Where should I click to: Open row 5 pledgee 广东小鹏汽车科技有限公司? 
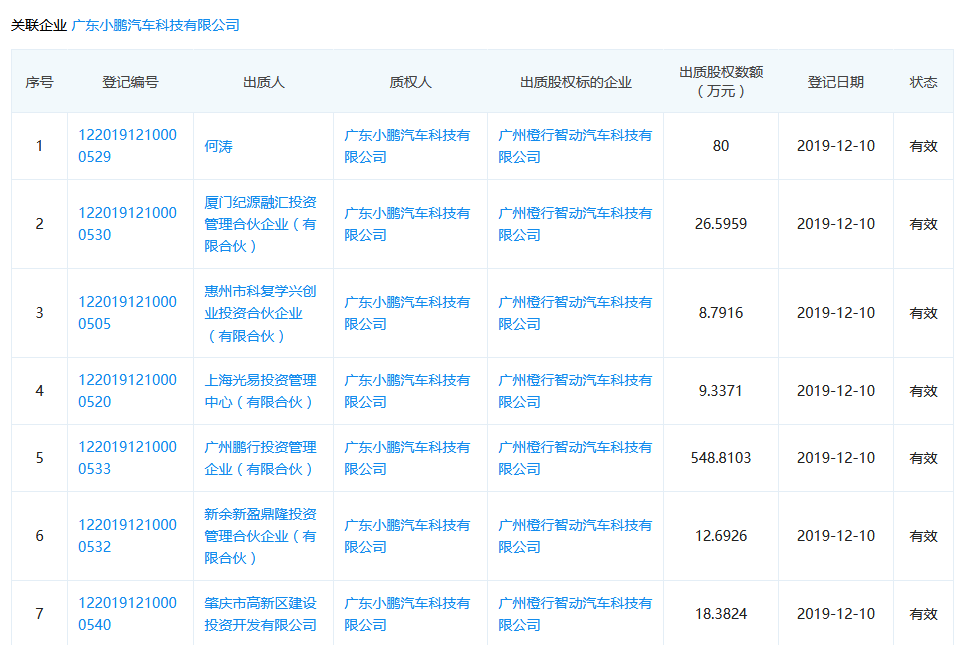click(x=407, y=458)
